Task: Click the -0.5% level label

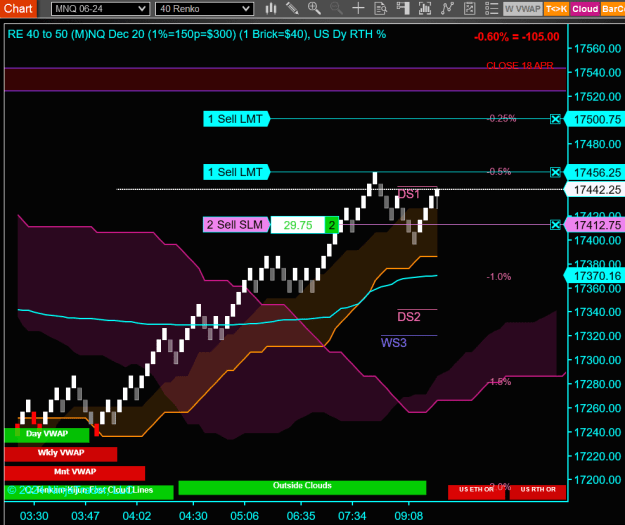Action: coord(499,172)
